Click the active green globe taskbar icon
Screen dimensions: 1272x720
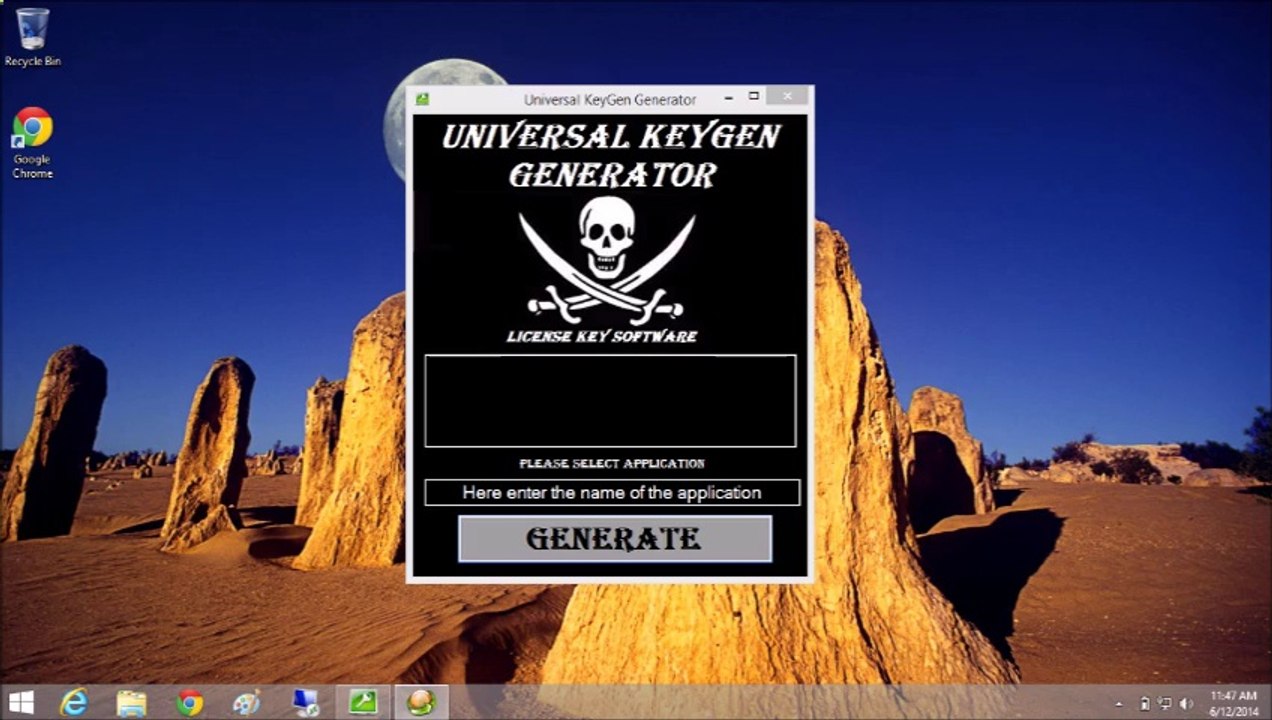tap(421, 703)
